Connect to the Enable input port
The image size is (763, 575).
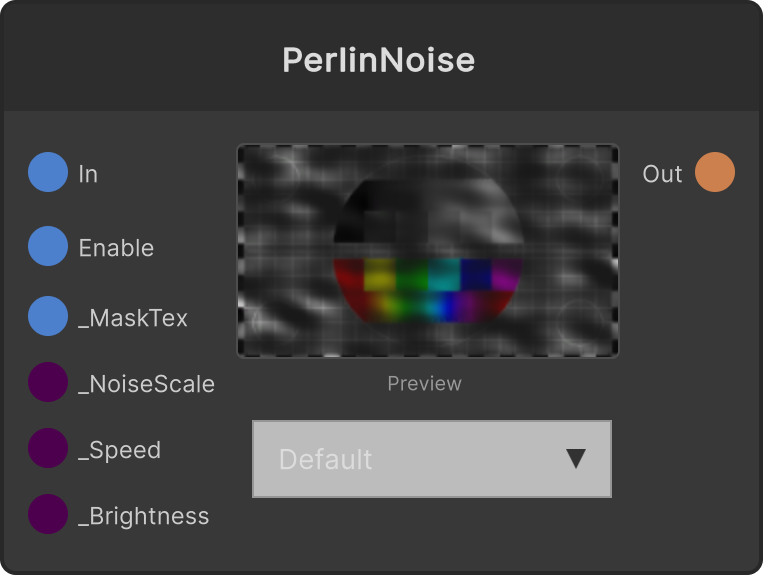48,246
